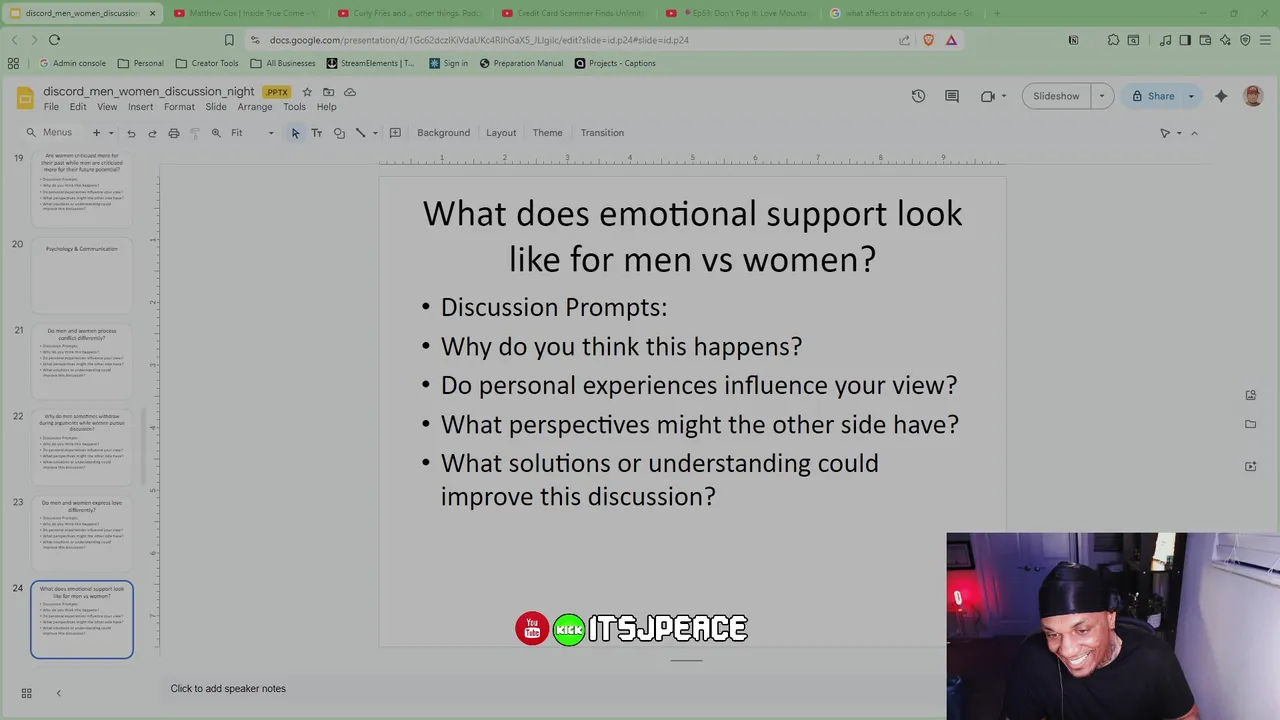1280x720 pixels.
Task: Click the zoom magnifier tool icon
Action: click(216, 133)
